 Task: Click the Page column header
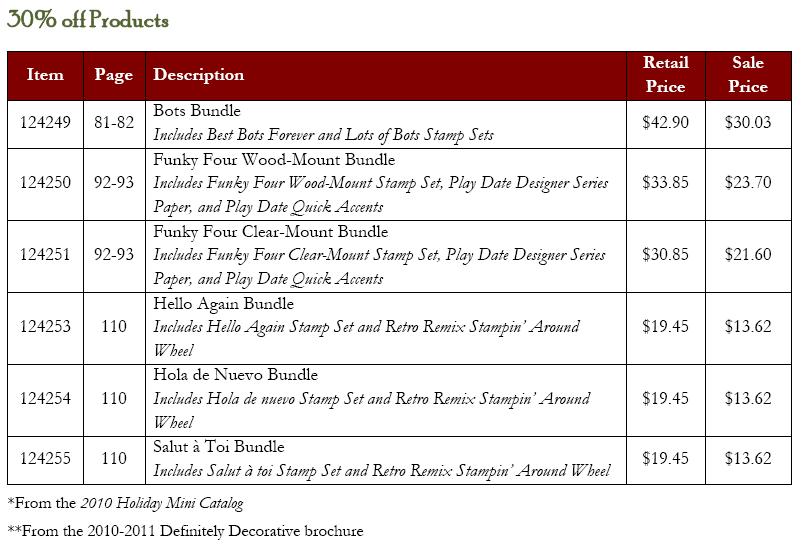(x=114, y=75)
